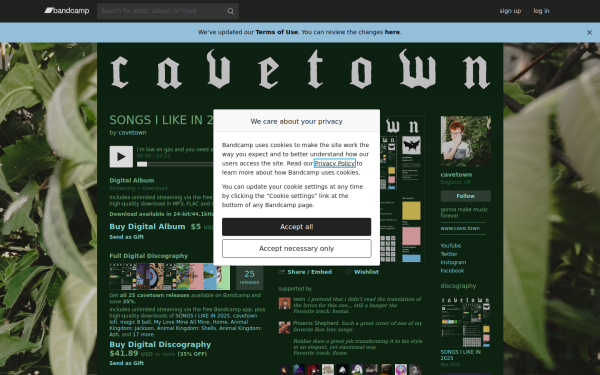This screenshot has height=375, width=600.
Task: Play the track with the play button
Action: point(121,157)
